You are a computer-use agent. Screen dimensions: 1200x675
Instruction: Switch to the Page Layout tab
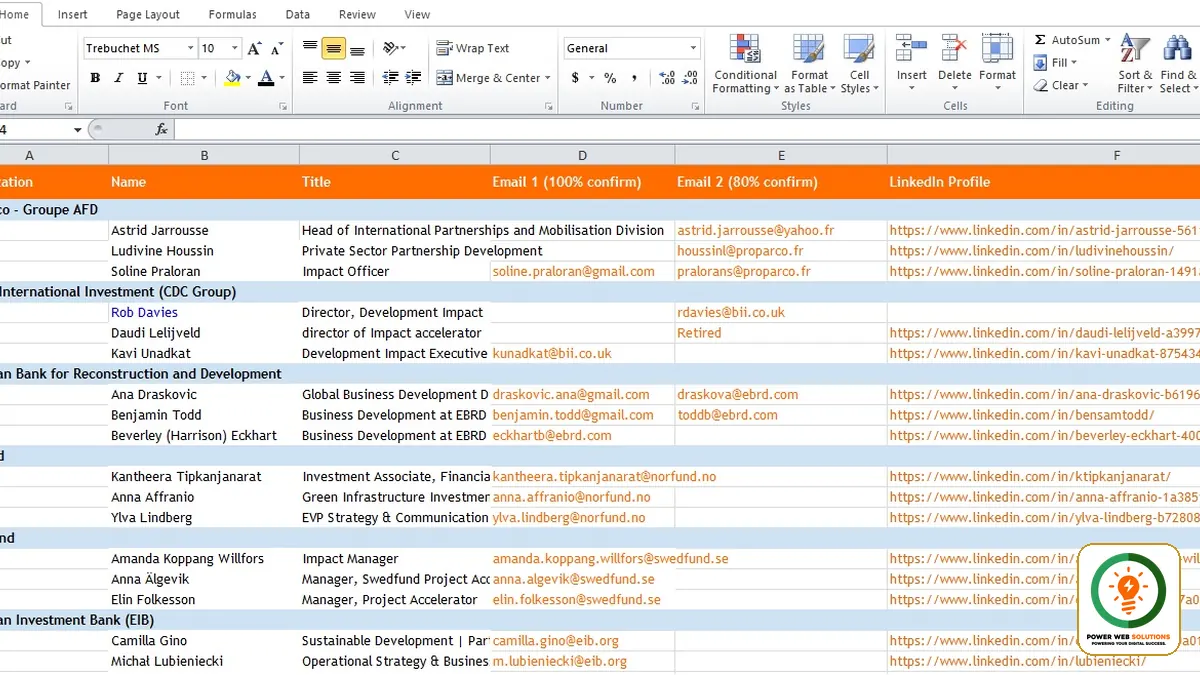148,15
